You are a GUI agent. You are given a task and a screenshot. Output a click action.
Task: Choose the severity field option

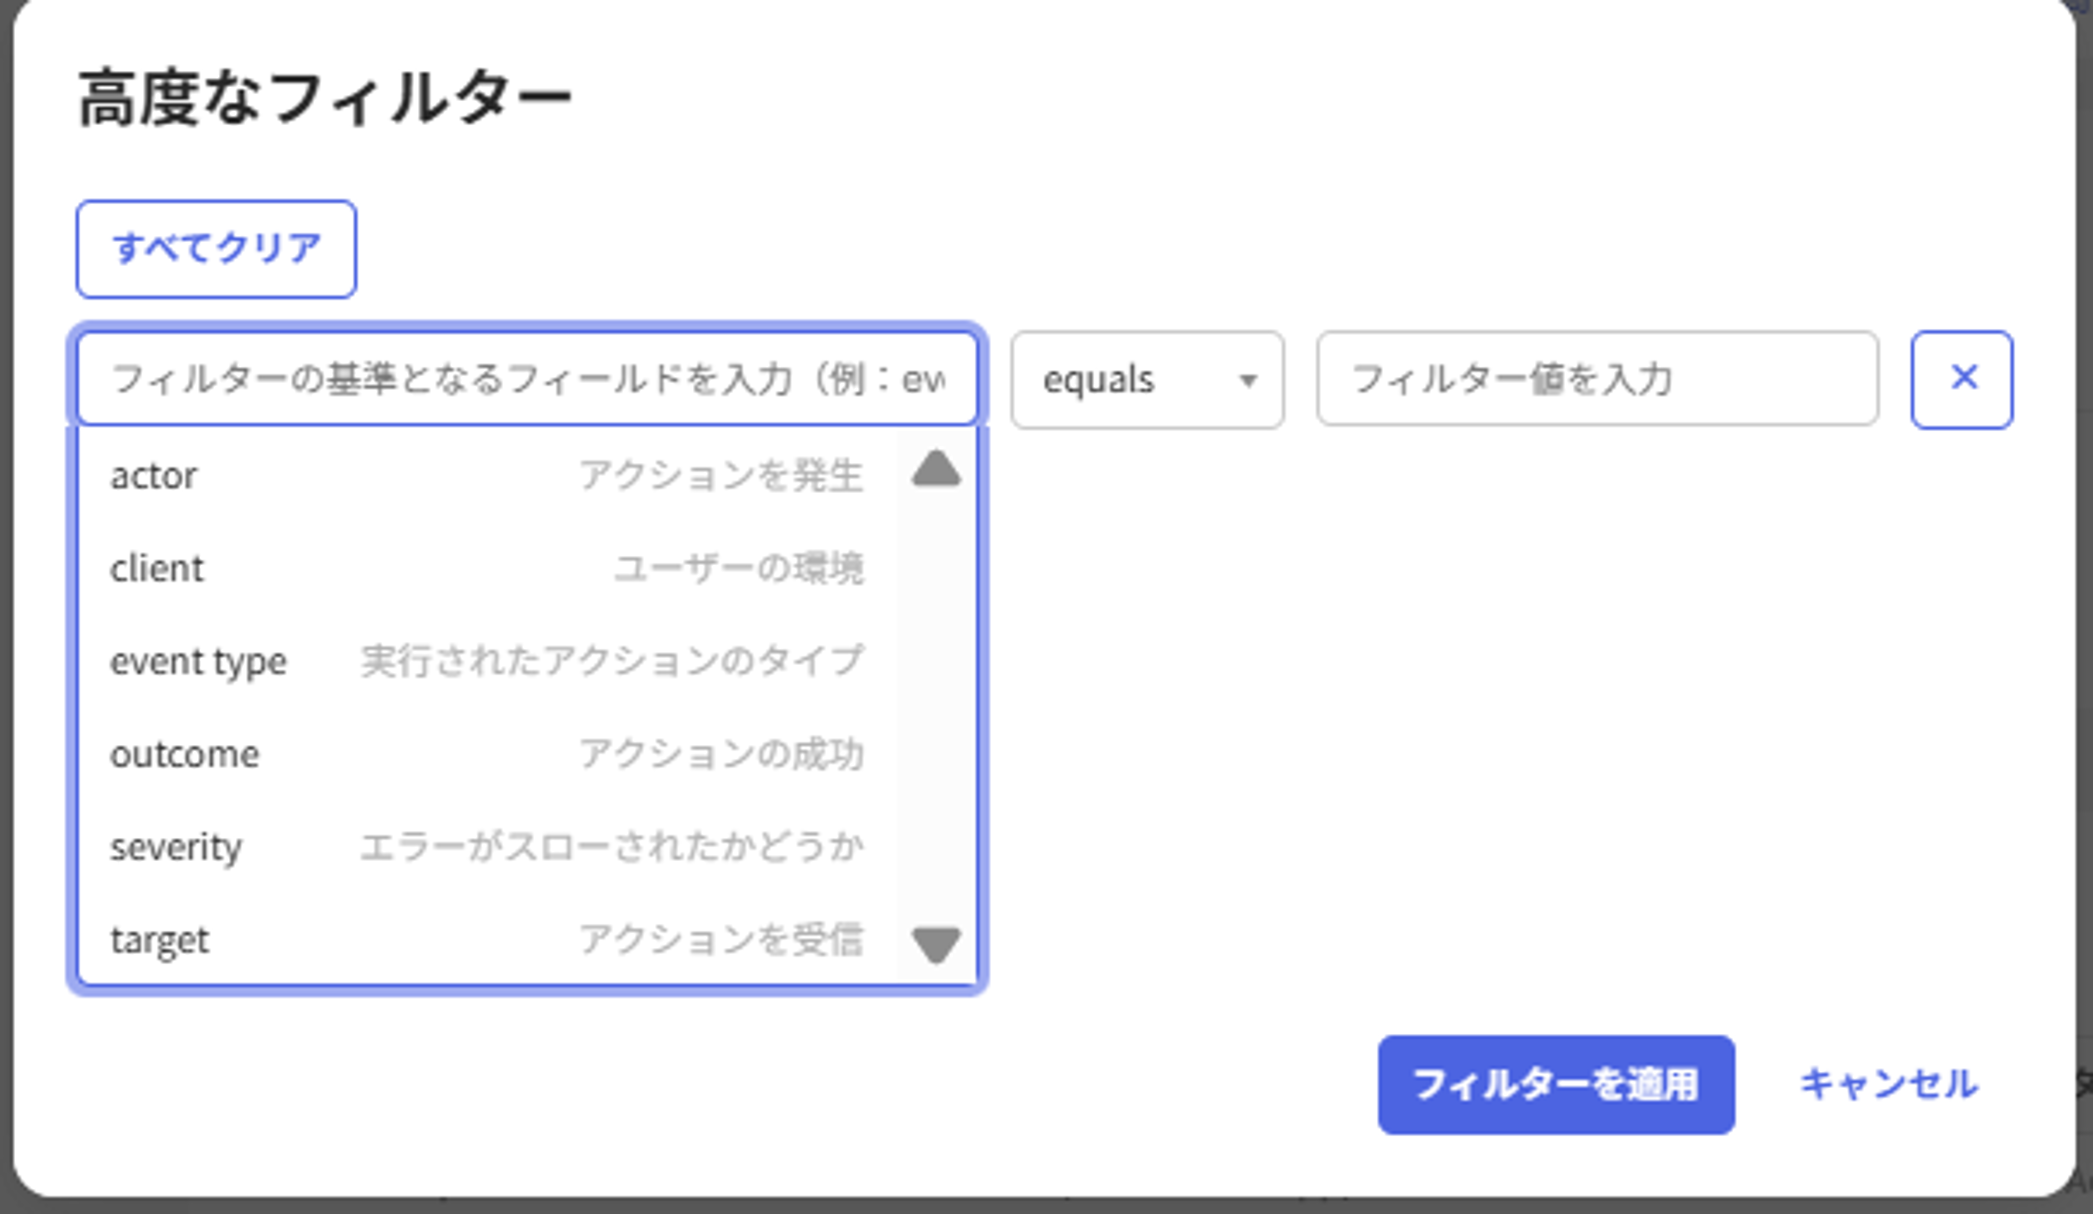(176, 847)
